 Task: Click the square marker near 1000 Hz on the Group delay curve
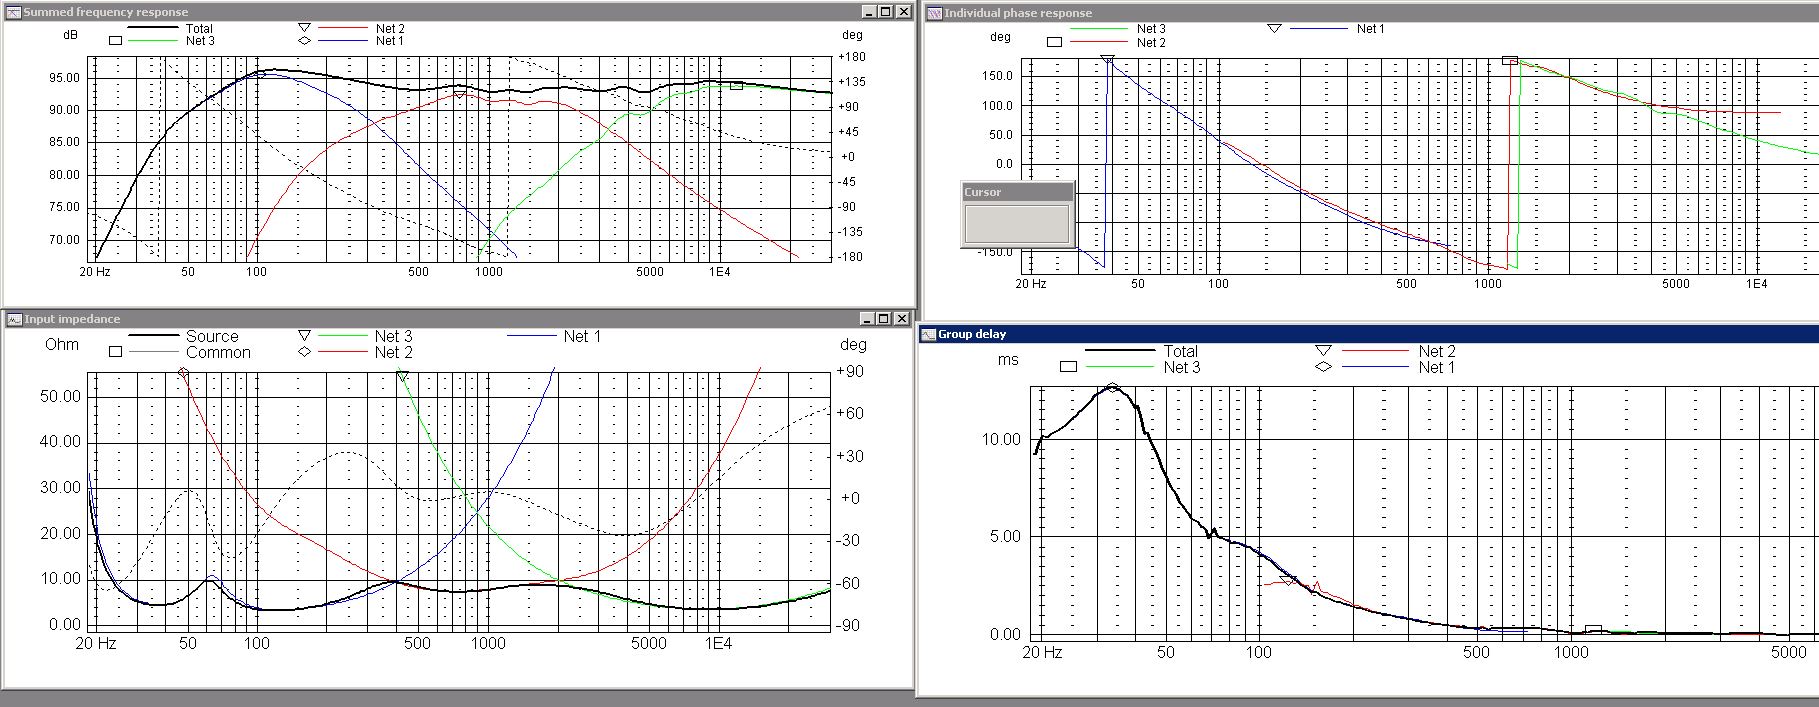tap(1594, 630)
